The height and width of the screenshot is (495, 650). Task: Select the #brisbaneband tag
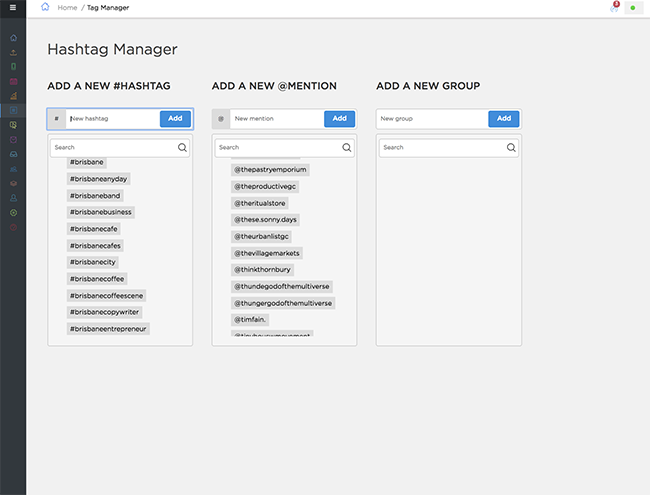pyautogui.click(x=95, y=196)
